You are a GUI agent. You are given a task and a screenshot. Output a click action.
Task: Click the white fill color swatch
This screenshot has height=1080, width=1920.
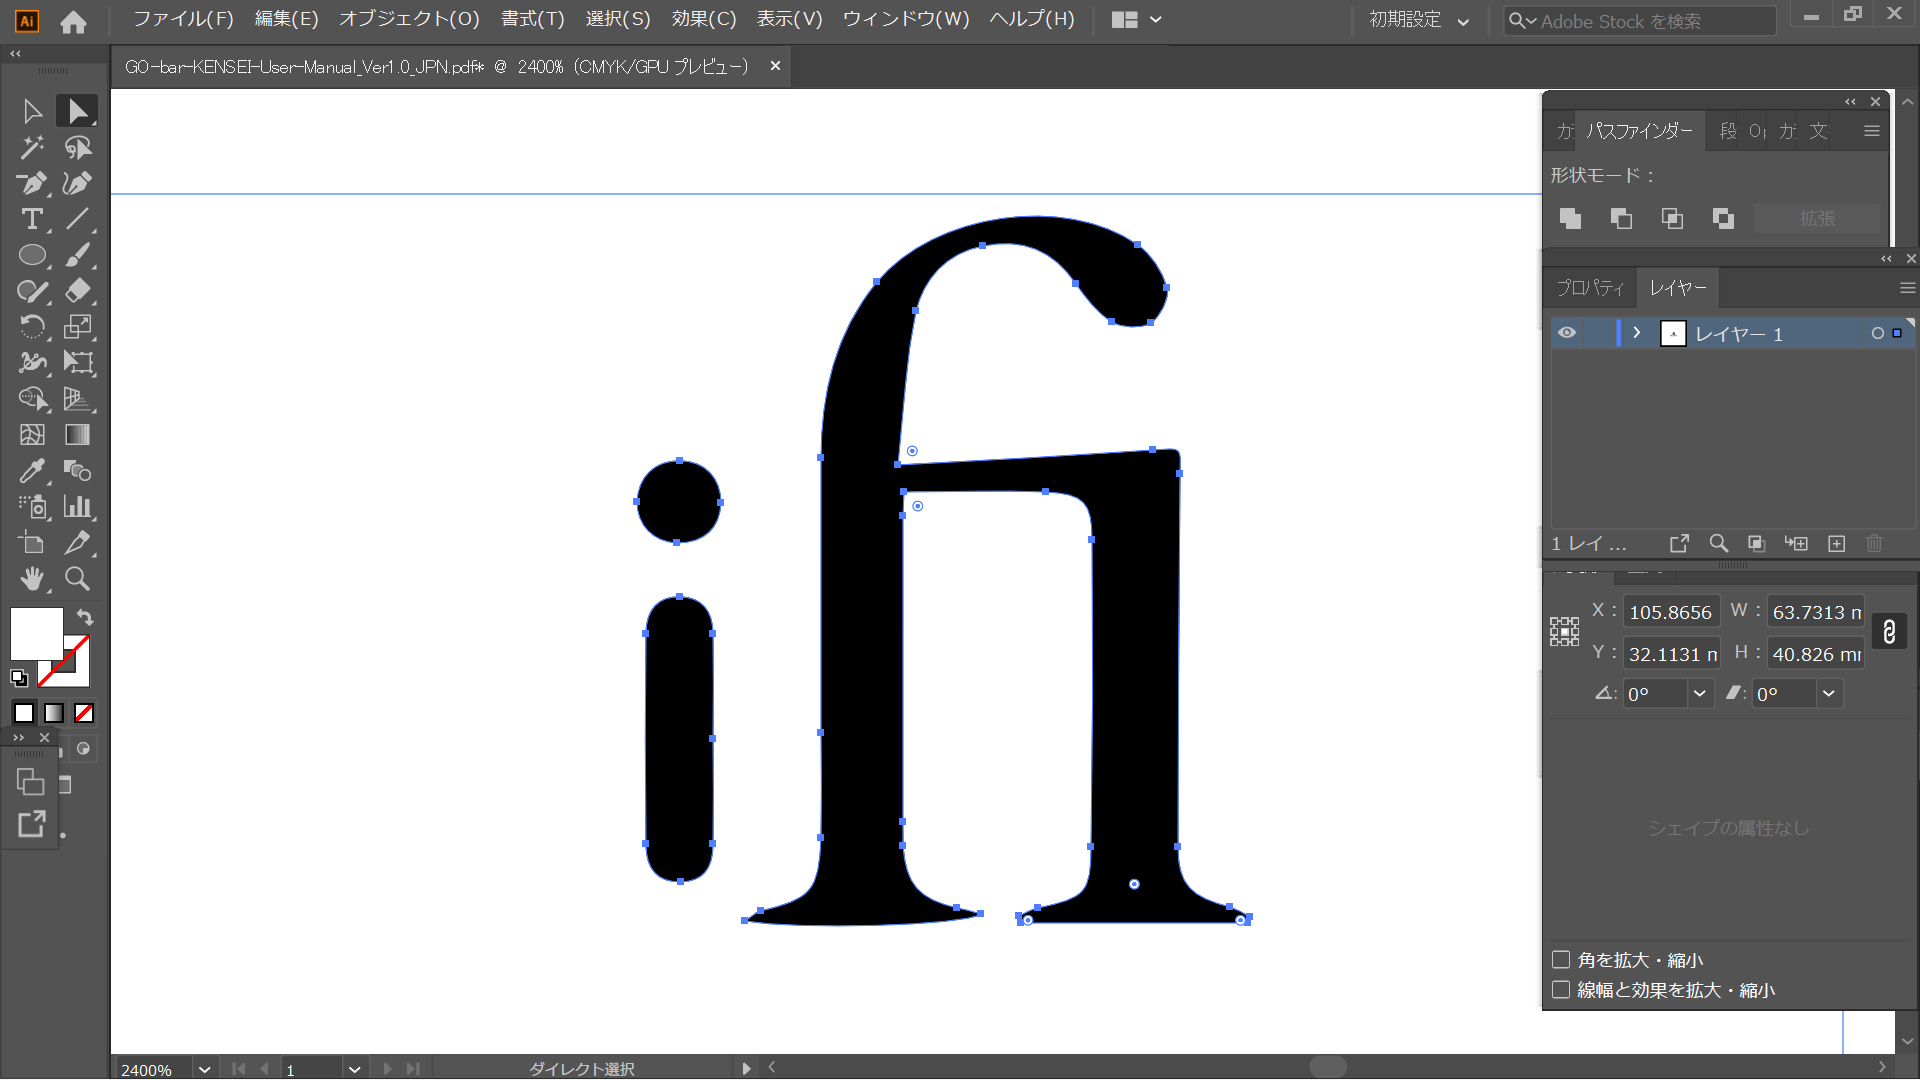pos(36,634)
